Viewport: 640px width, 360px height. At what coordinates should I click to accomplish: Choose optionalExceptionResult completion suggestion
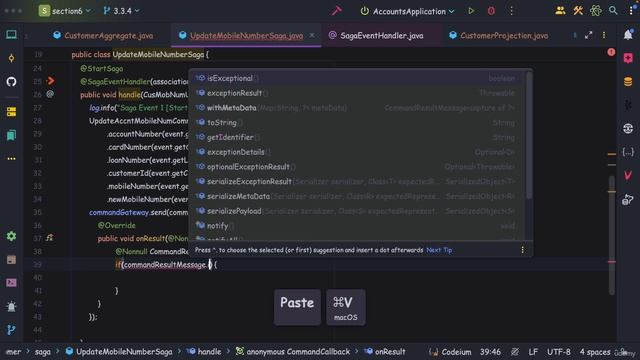coord(357,167)
